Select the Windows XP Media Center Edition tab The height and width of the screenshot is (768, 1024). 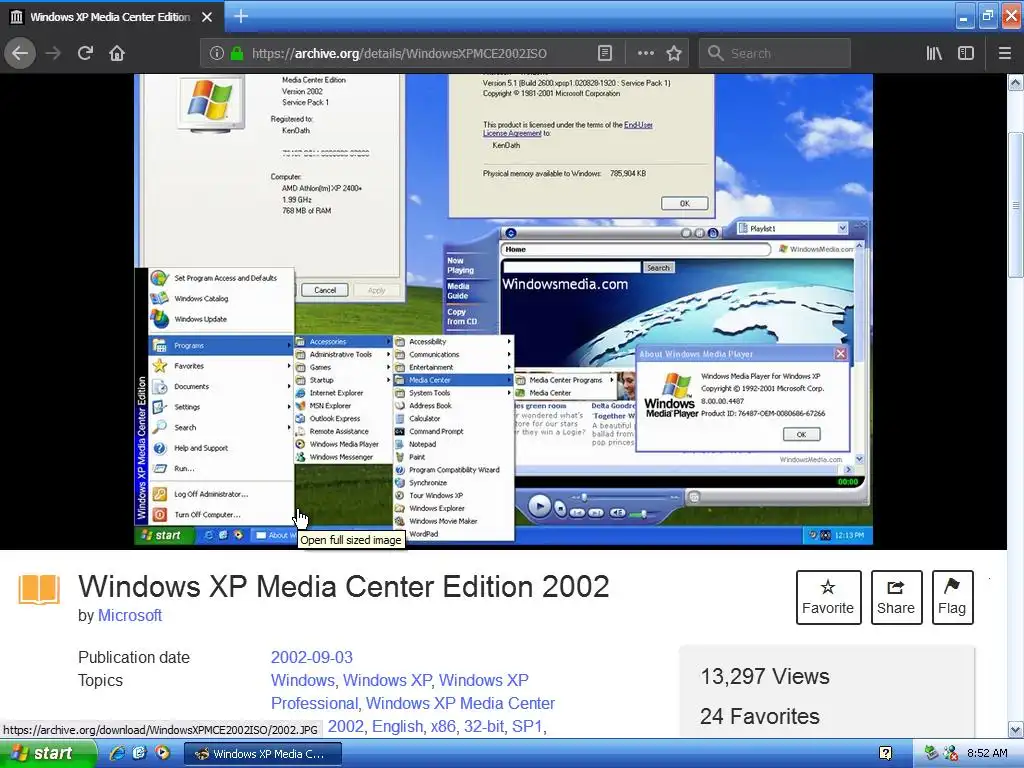tap(112, 17)
